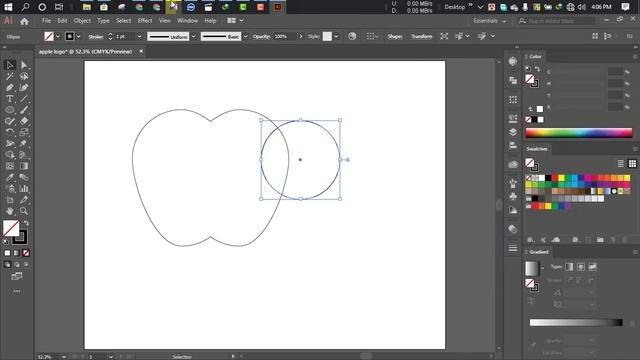Activate the Puppet Warp pin tool

24,144
